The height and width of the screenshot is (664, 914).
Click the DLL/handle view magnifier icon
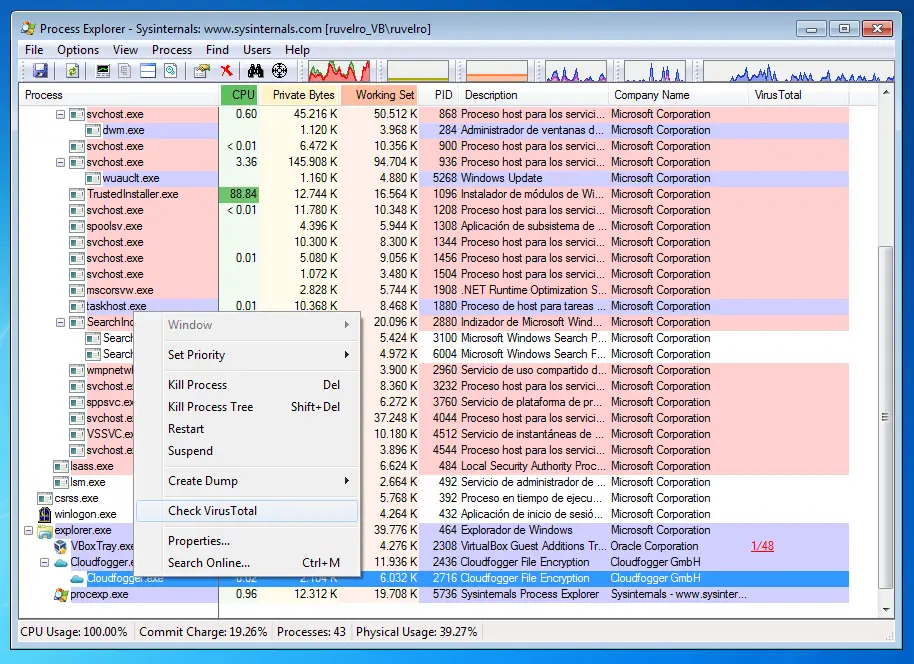(x=170, y=71)
